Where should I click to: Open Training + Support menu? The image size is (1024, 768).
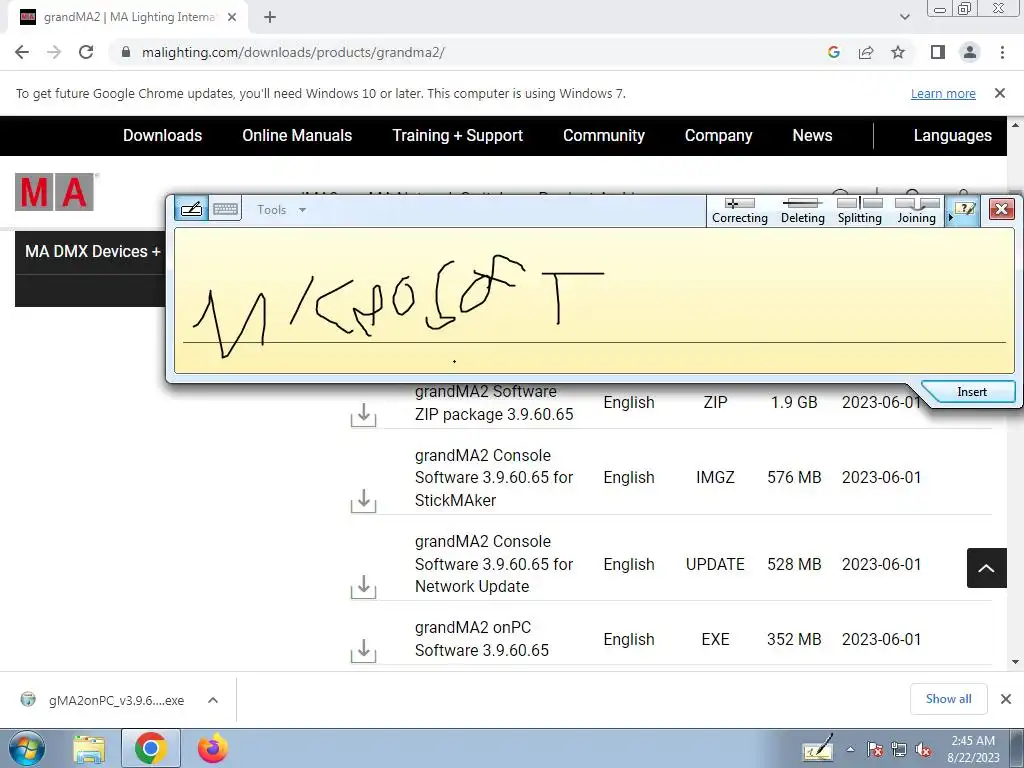457,135
